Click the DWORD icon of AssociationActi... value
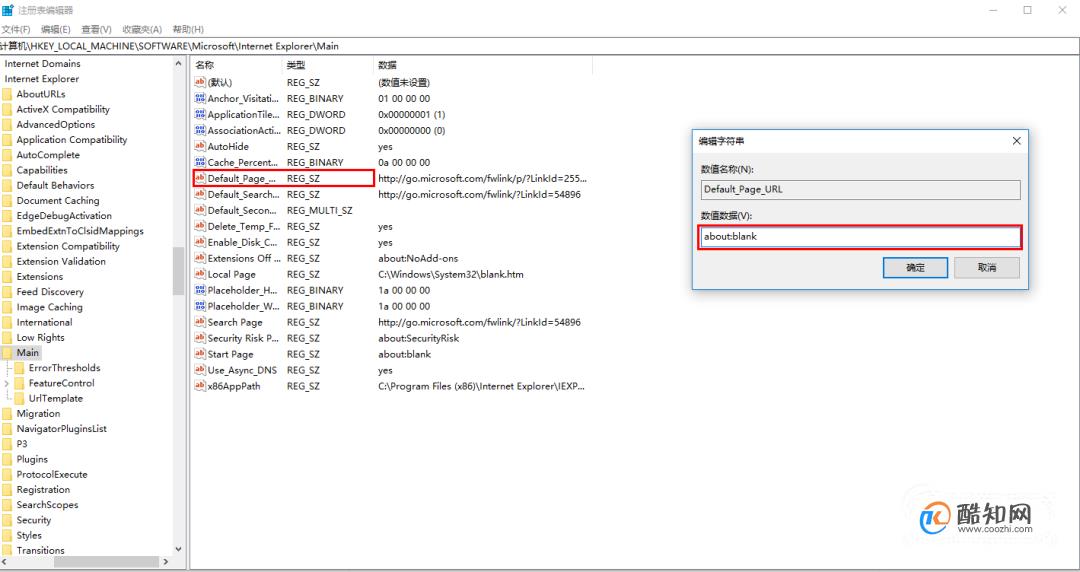 pyautogui.click(x=200, y=130)
